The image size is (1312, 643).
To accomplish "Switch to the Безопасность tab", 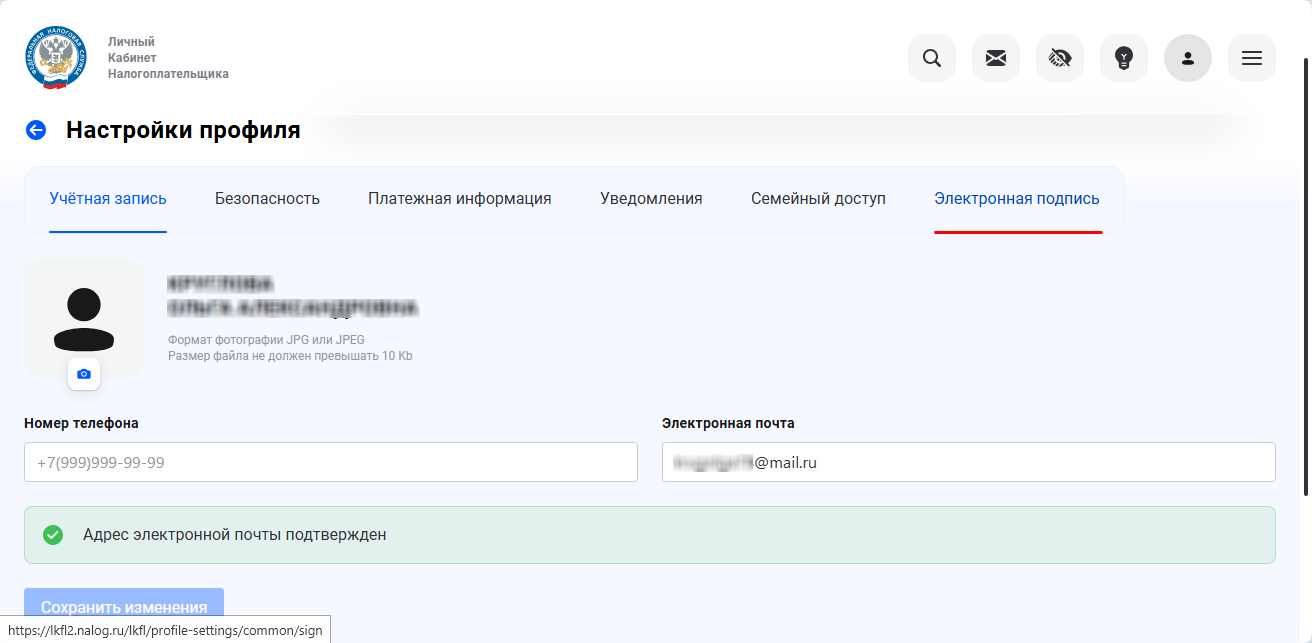I will (267, 199).
